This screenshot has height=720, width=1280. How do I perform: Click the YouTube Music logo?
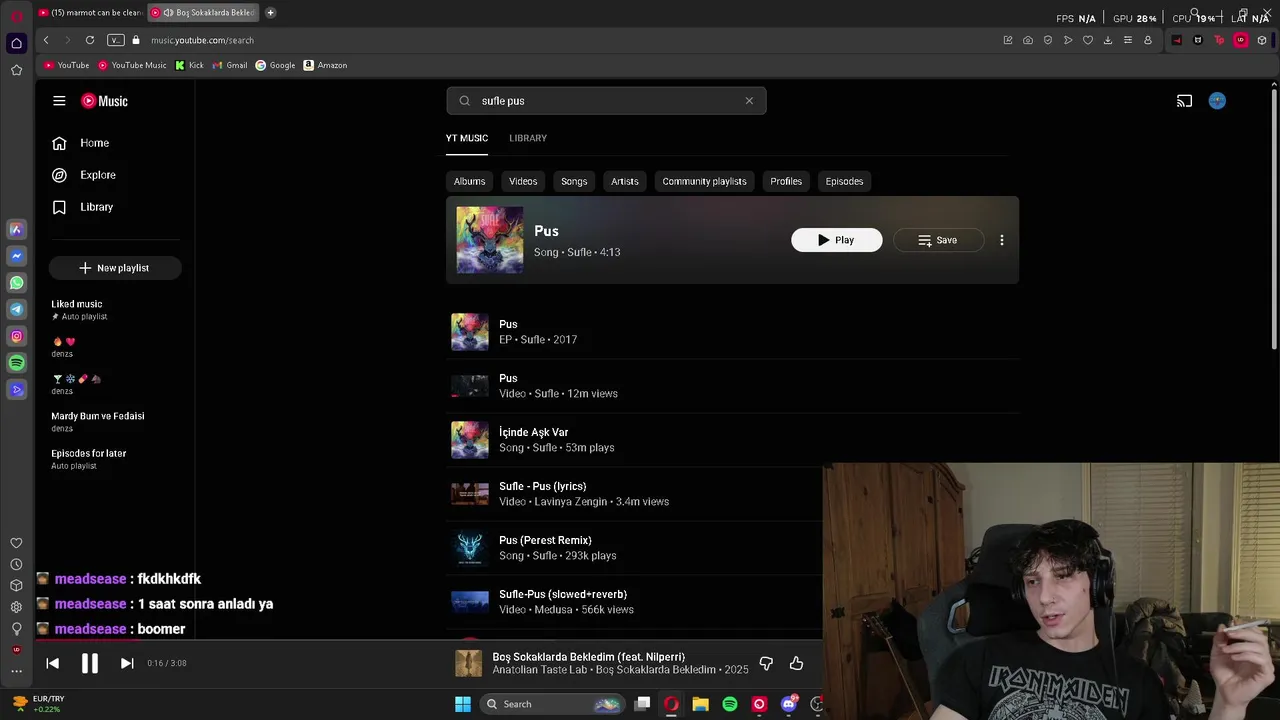point(104,101)
